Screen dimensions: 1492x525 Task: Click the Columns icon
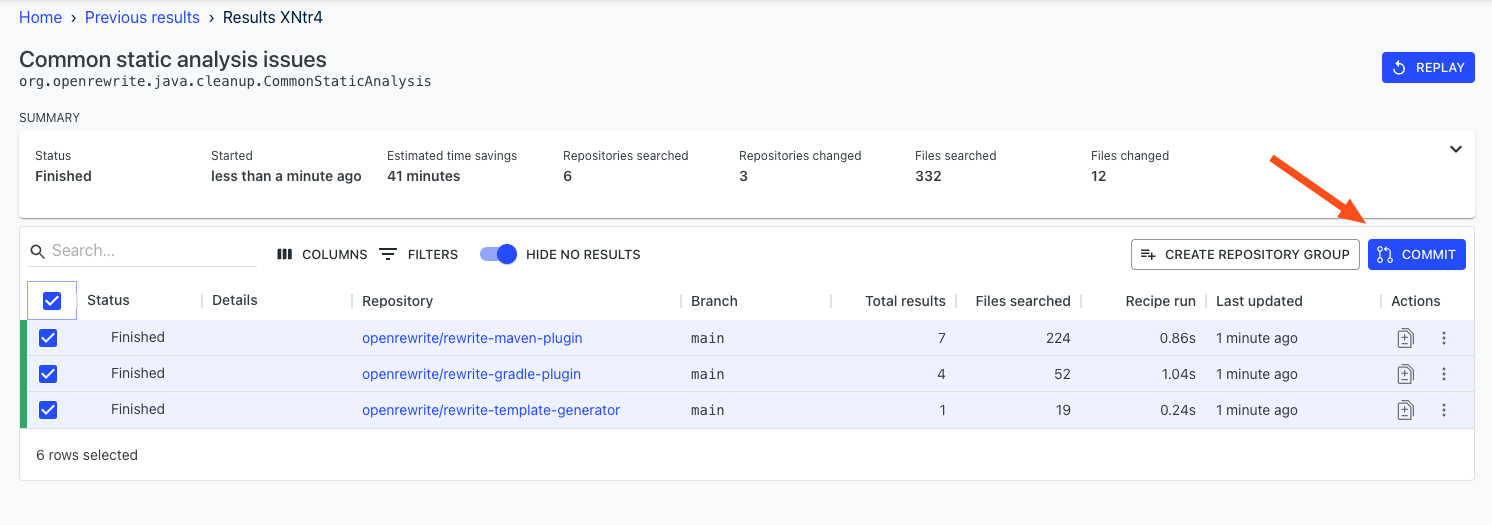(x=285, y=254)
